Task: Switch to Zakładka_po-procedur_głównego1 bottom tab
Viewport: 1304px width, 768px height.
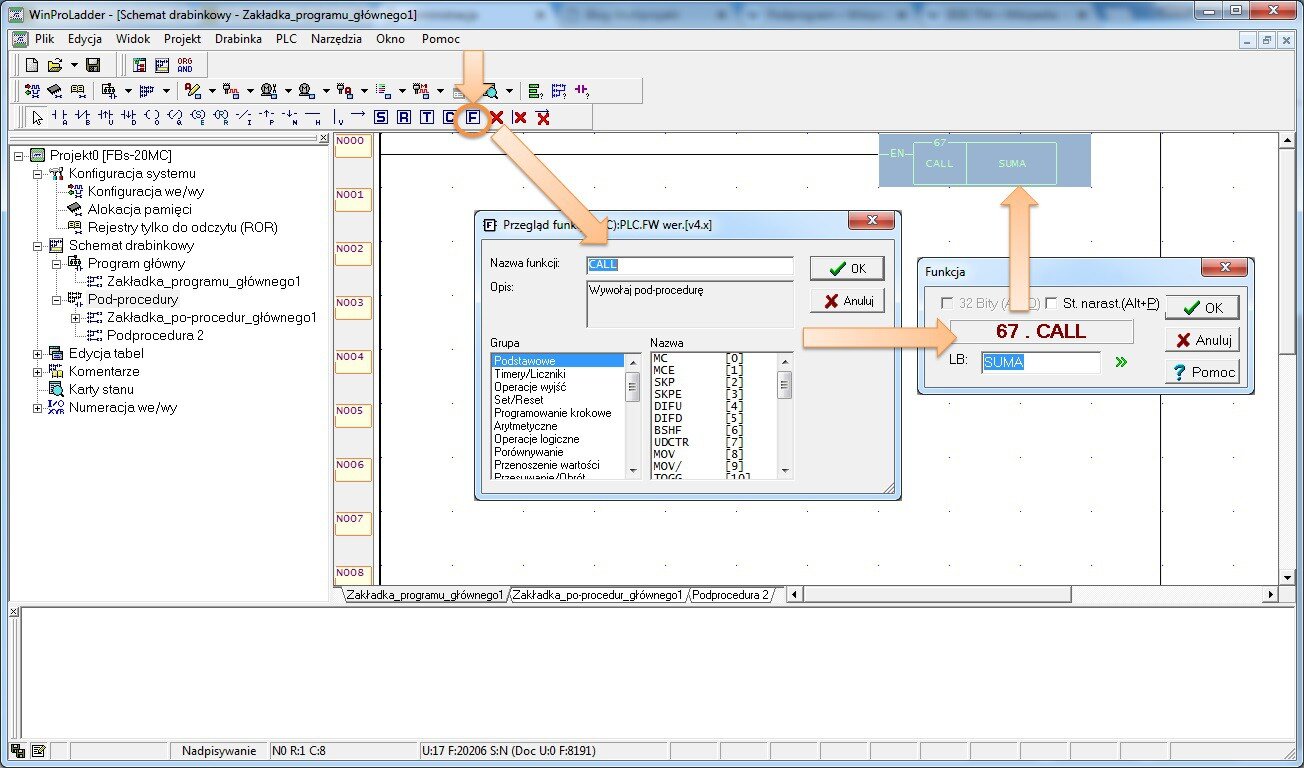Action: (x=598, y=595)
